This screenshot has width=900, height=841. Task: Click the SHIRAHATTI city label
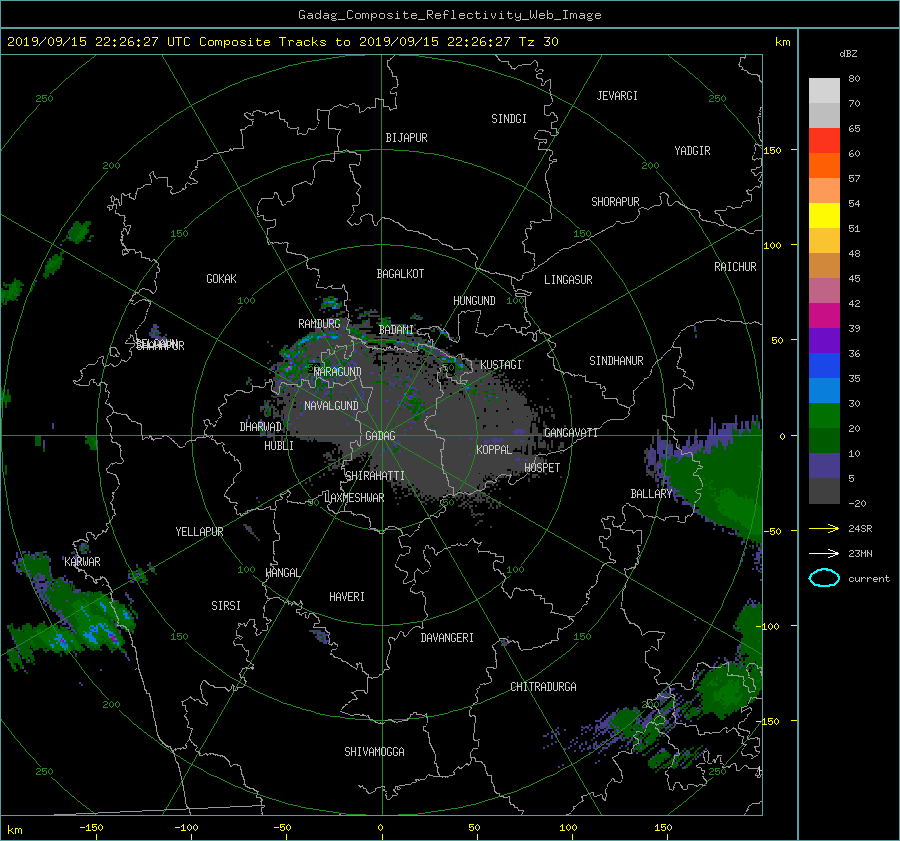point(375,476)
